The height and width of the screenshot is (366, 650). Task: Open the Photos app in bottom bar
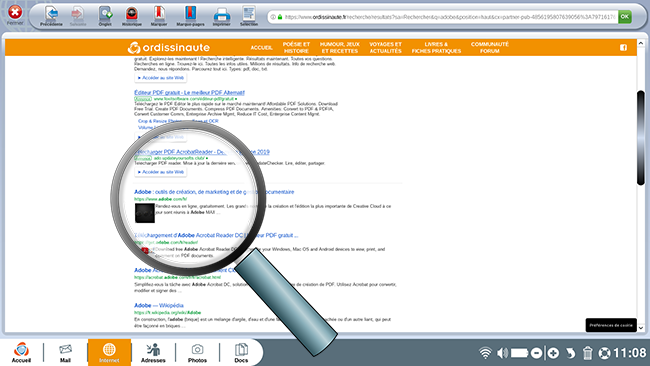point(197,353)
